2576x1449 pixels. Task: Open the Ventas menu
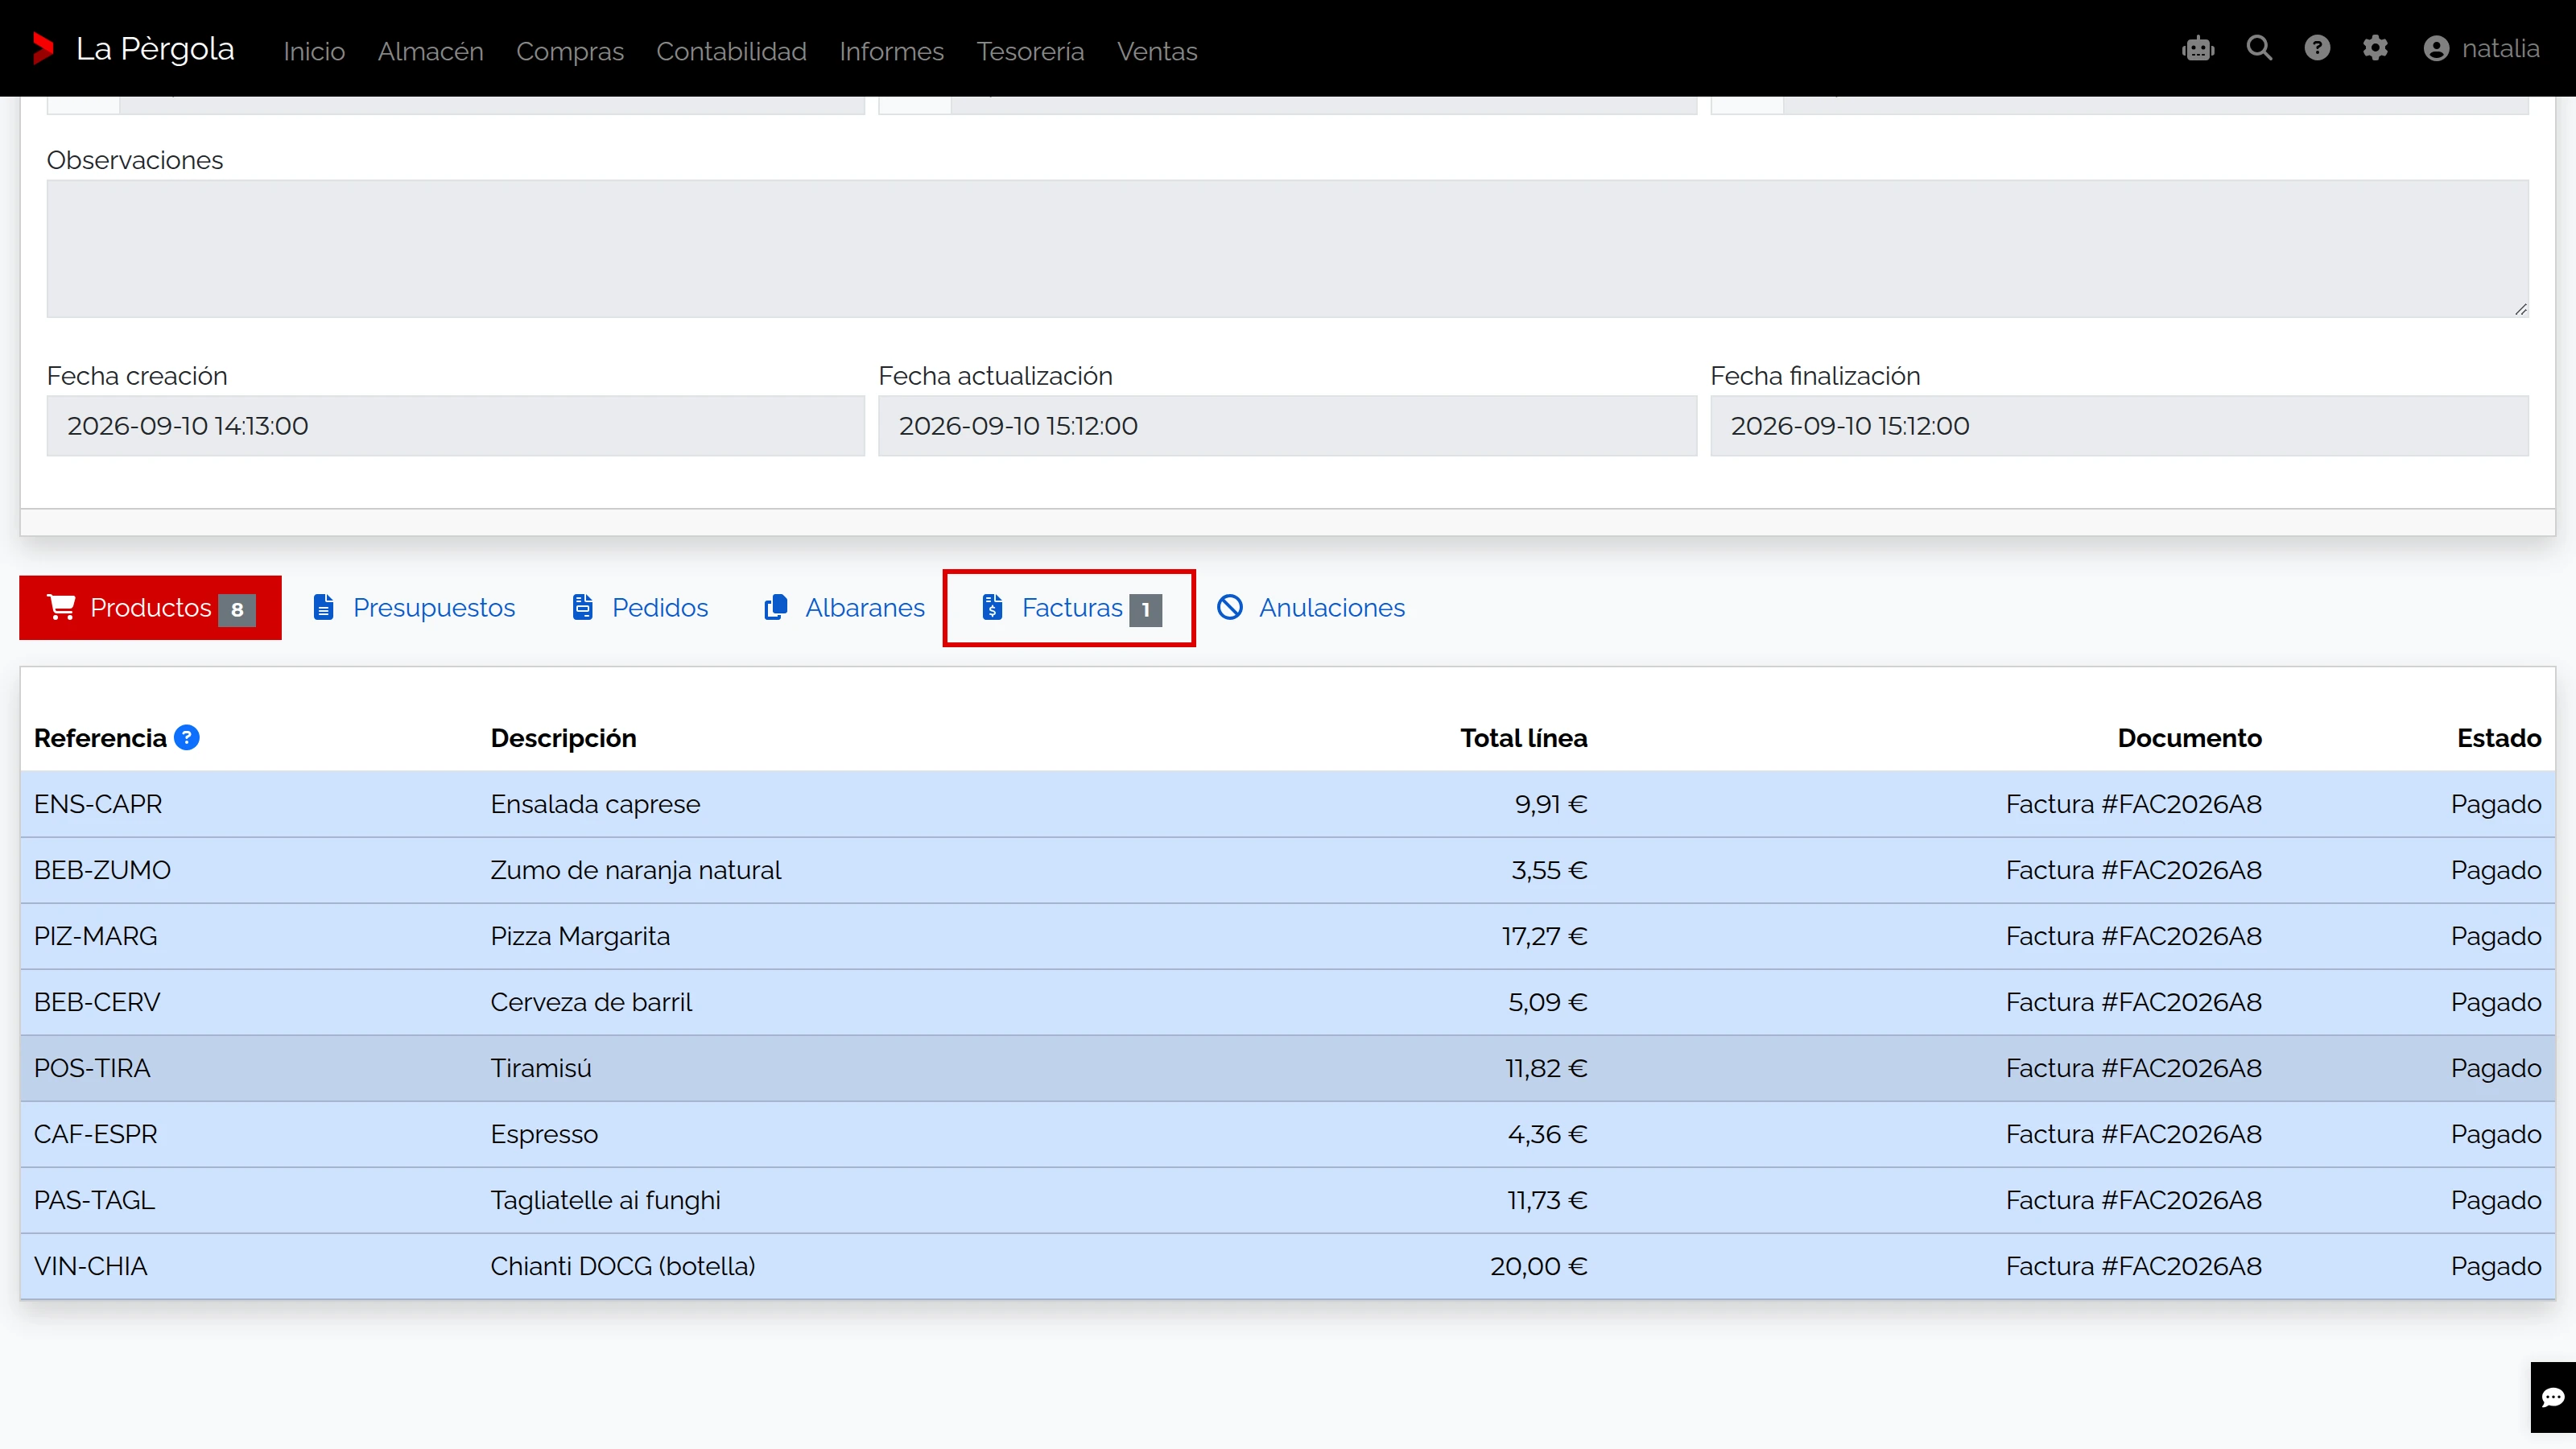(1157, 51)
